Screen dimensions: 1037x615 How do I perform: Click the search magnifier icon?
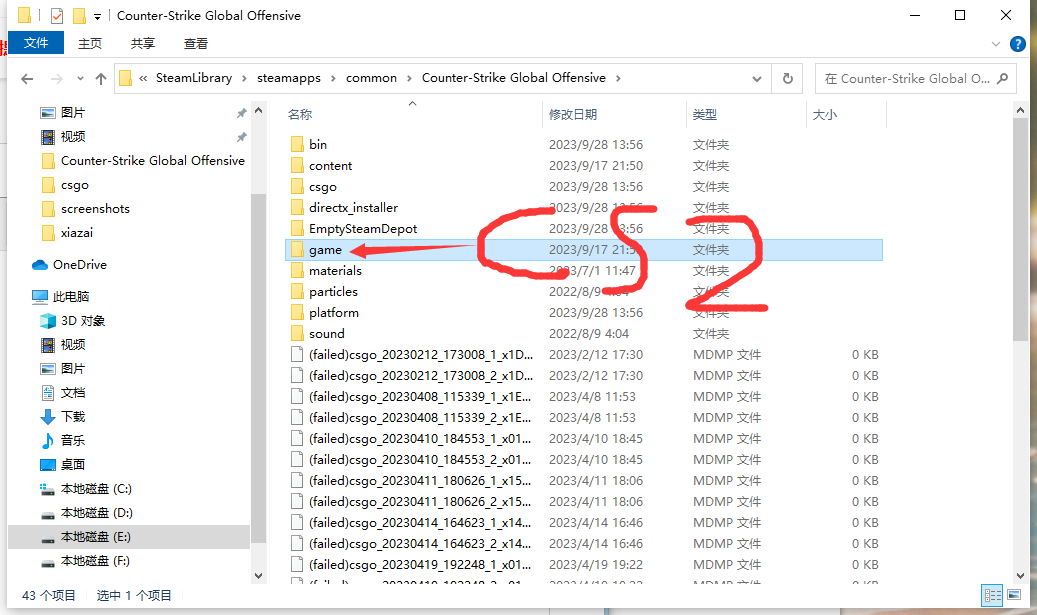point(1003,78)
